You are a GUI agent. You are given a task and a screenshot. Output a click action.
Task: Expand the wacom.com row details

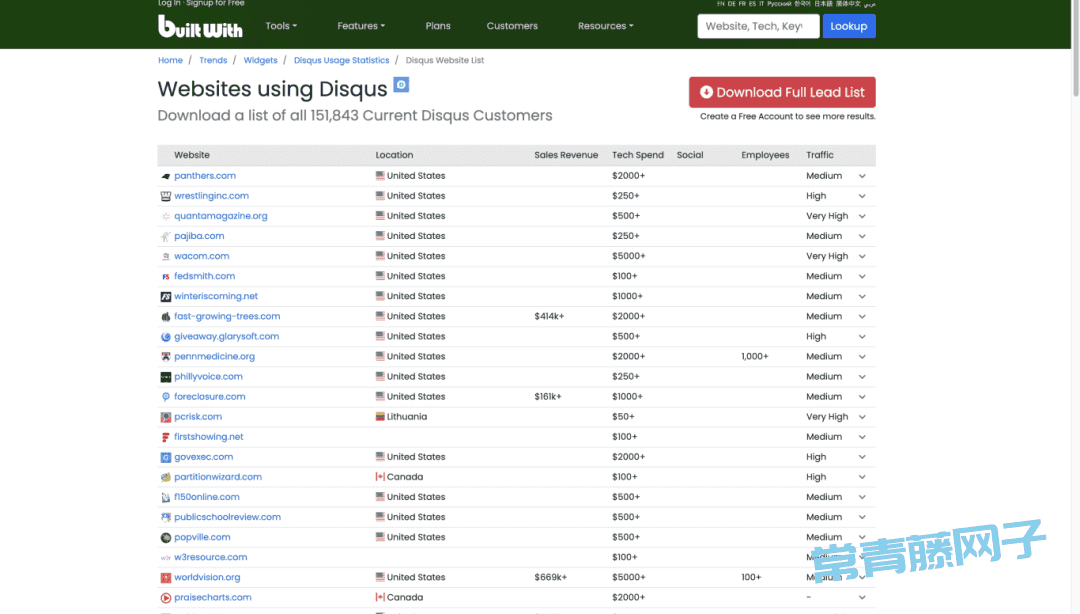(862, 256)
